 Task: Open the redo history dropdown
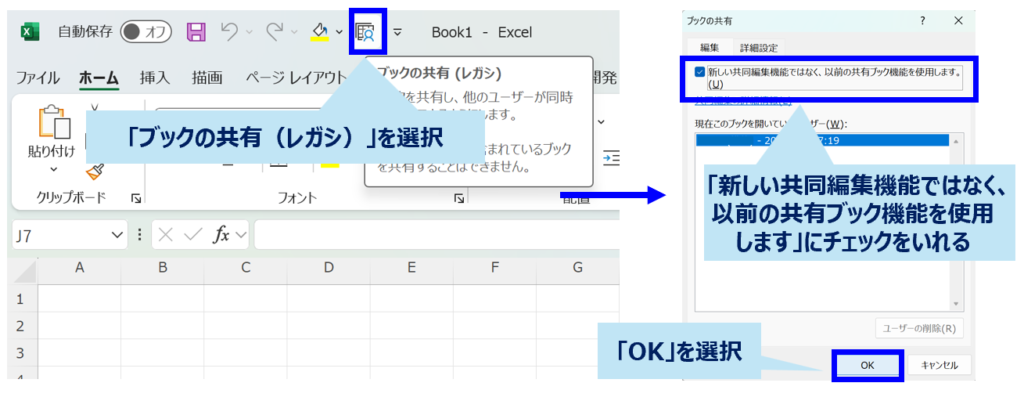[x=295, y=32]
